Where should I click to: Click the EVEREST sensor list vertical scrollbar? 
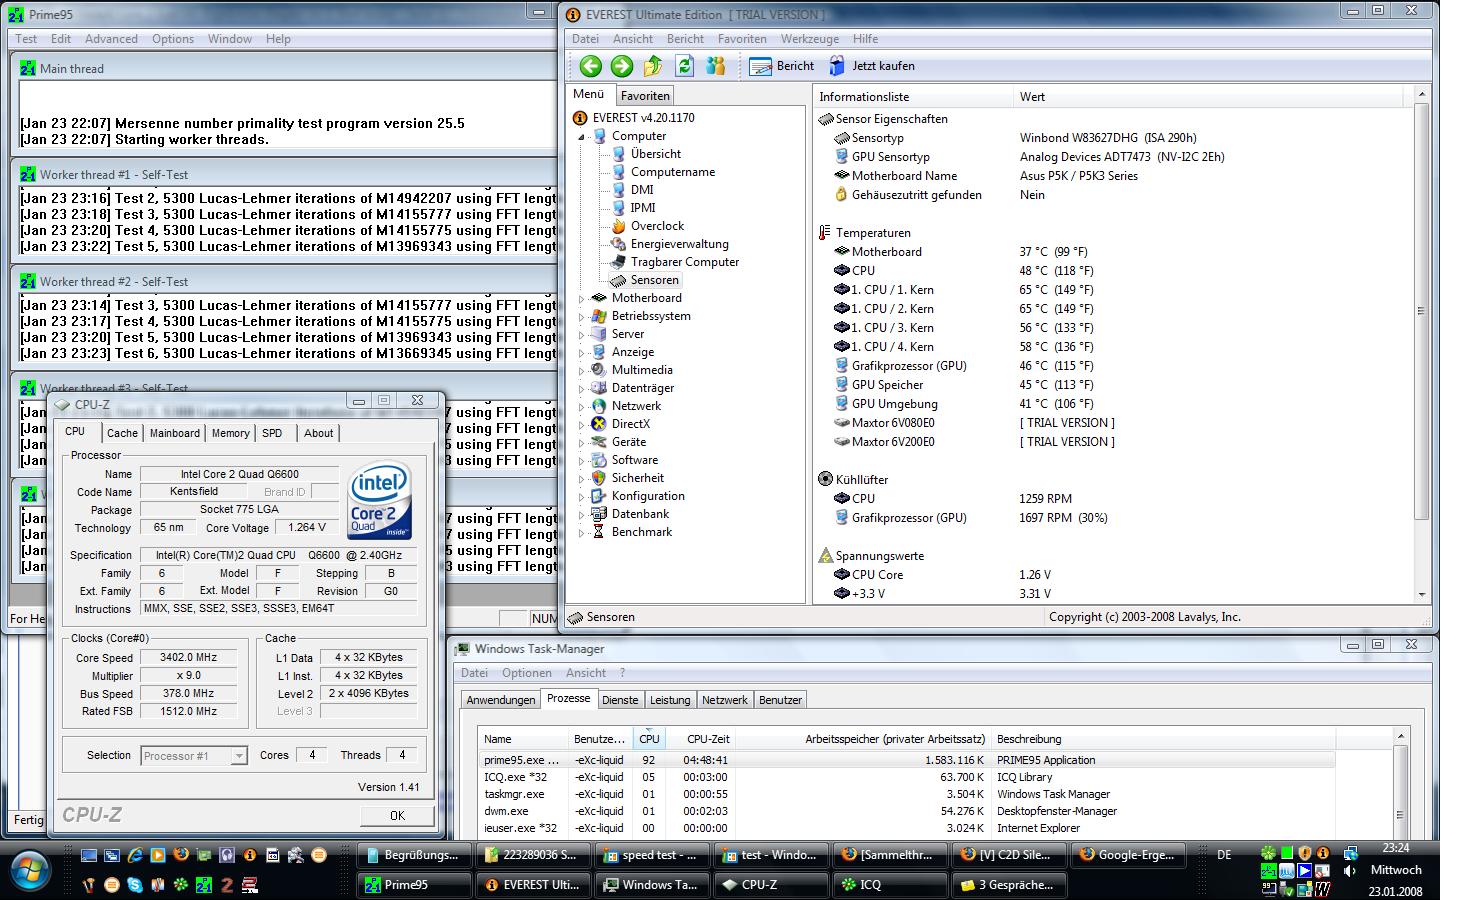click(x=1422, y=310)
